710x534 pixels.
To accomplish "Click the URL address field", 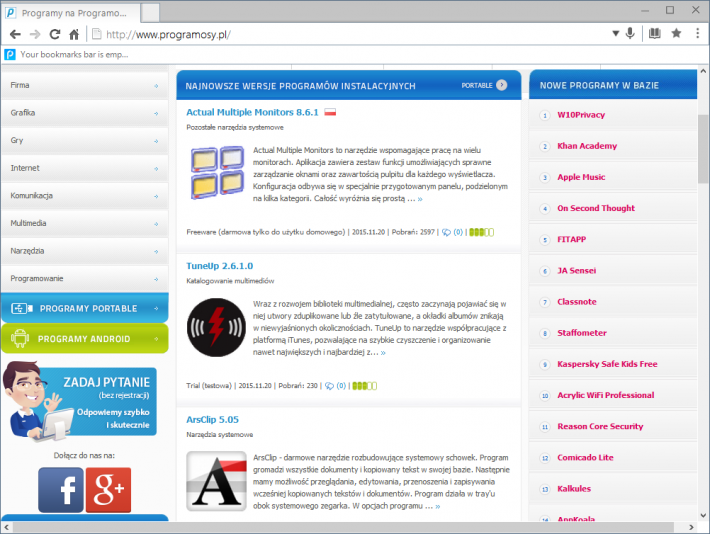I will pyautogui.click(x=349, y=34).
